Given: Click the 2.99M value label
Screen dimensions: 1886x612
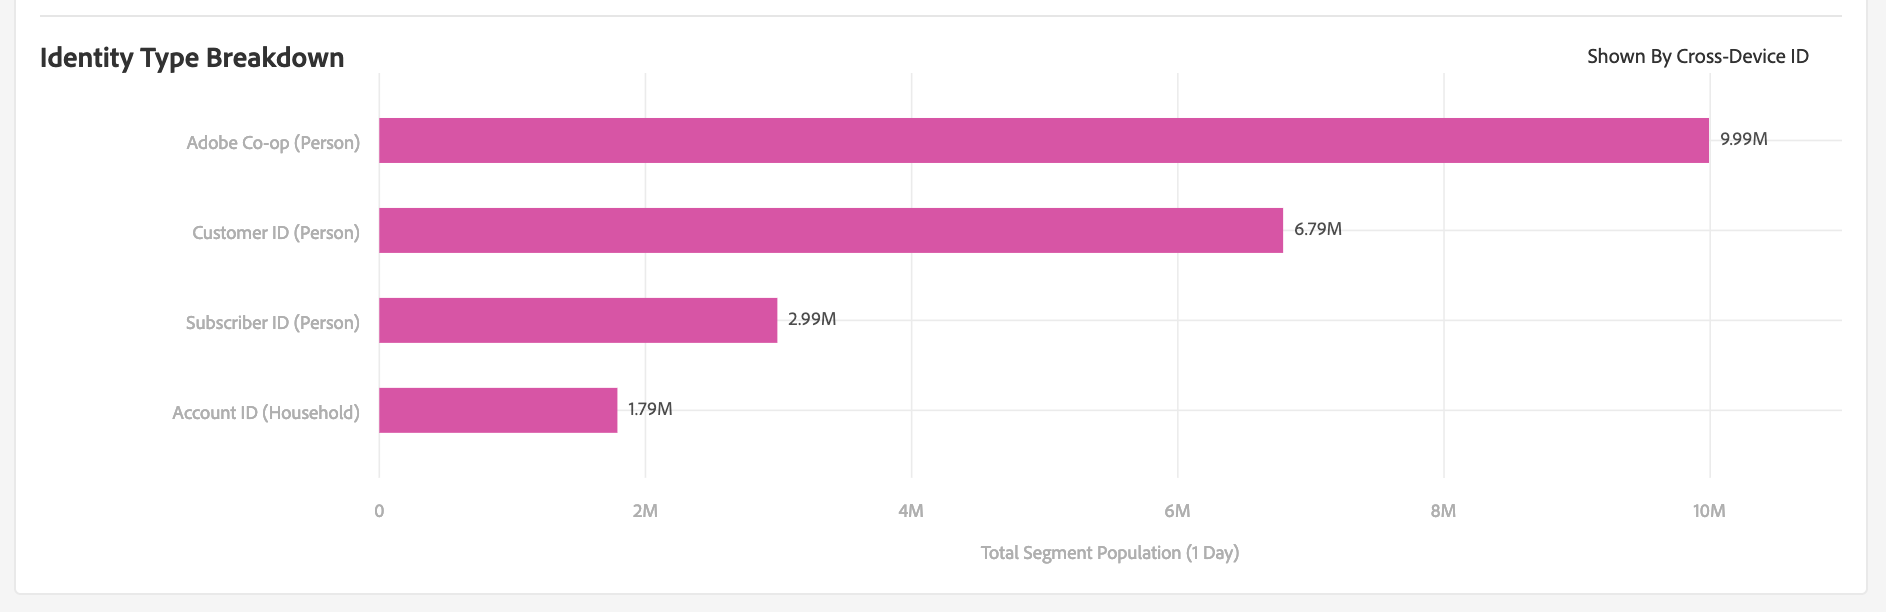Looking at the screenshot, I should click(811, 319).
